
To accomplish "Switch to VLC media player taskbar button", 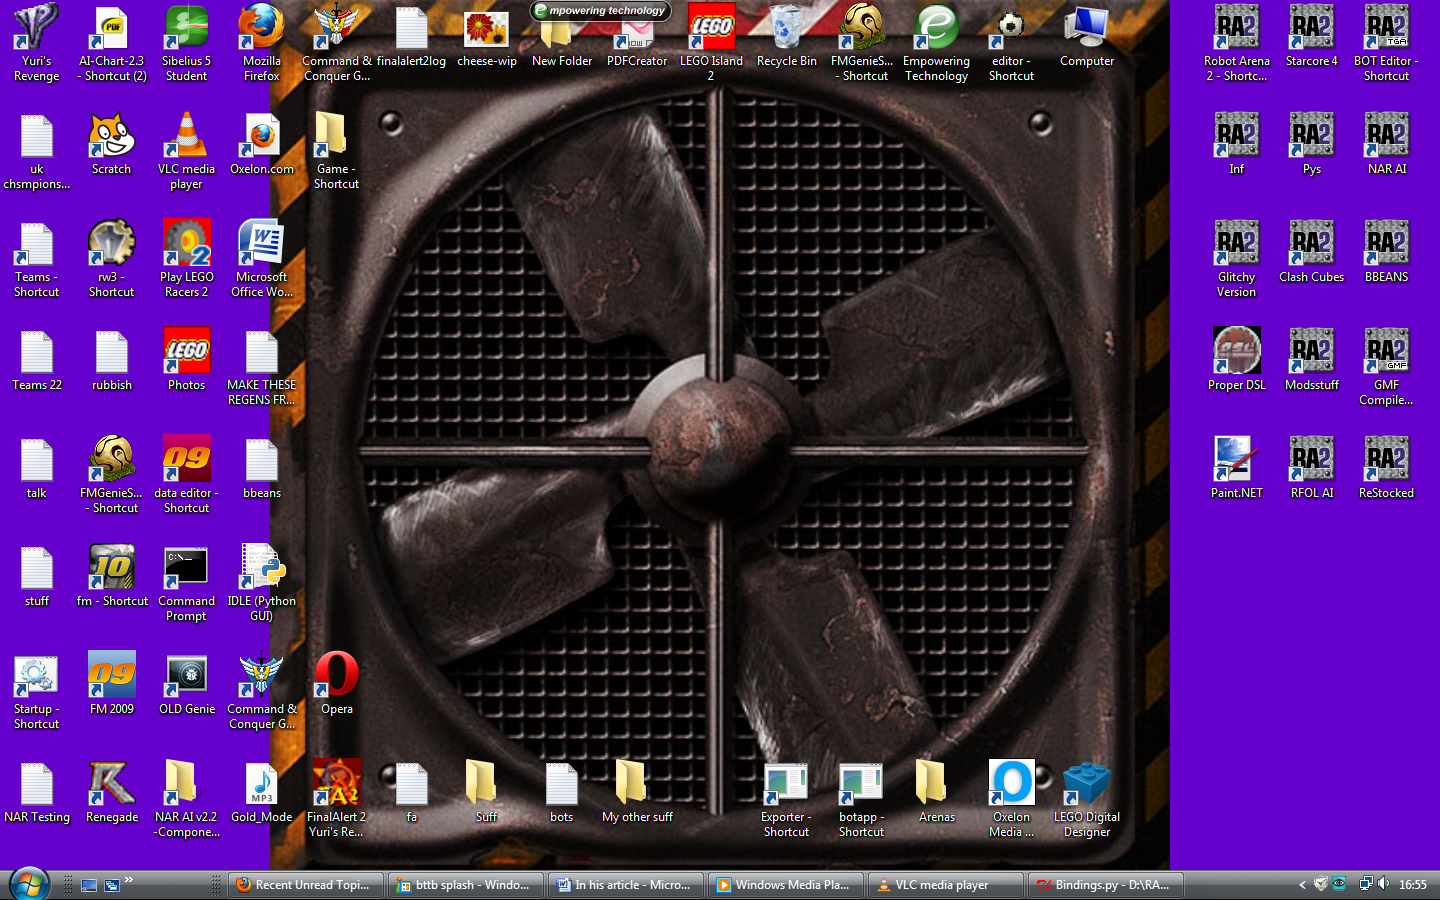I will tap(946, 885).
